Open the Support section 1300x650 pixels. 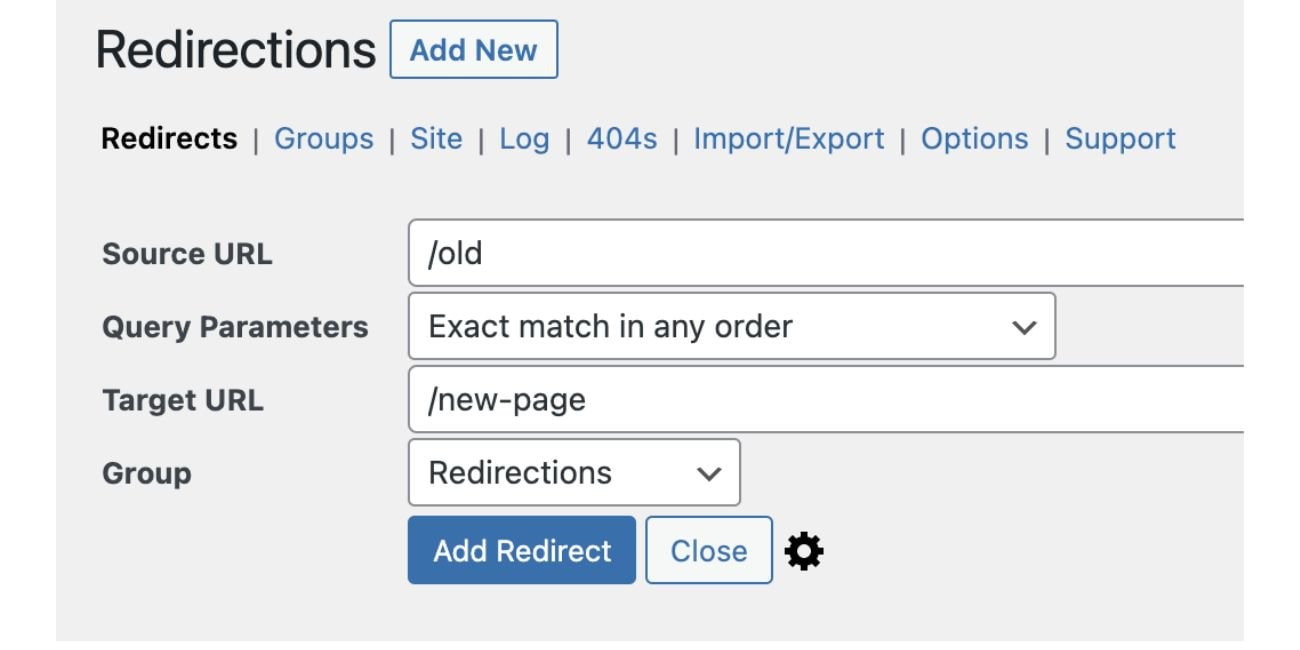pyautogui.click(x=1120, y=139)
